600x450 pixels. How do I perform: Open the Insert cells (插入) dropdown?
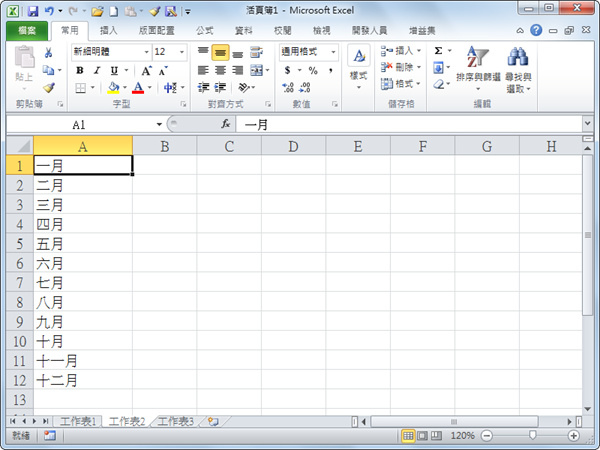tap(401, 51)
